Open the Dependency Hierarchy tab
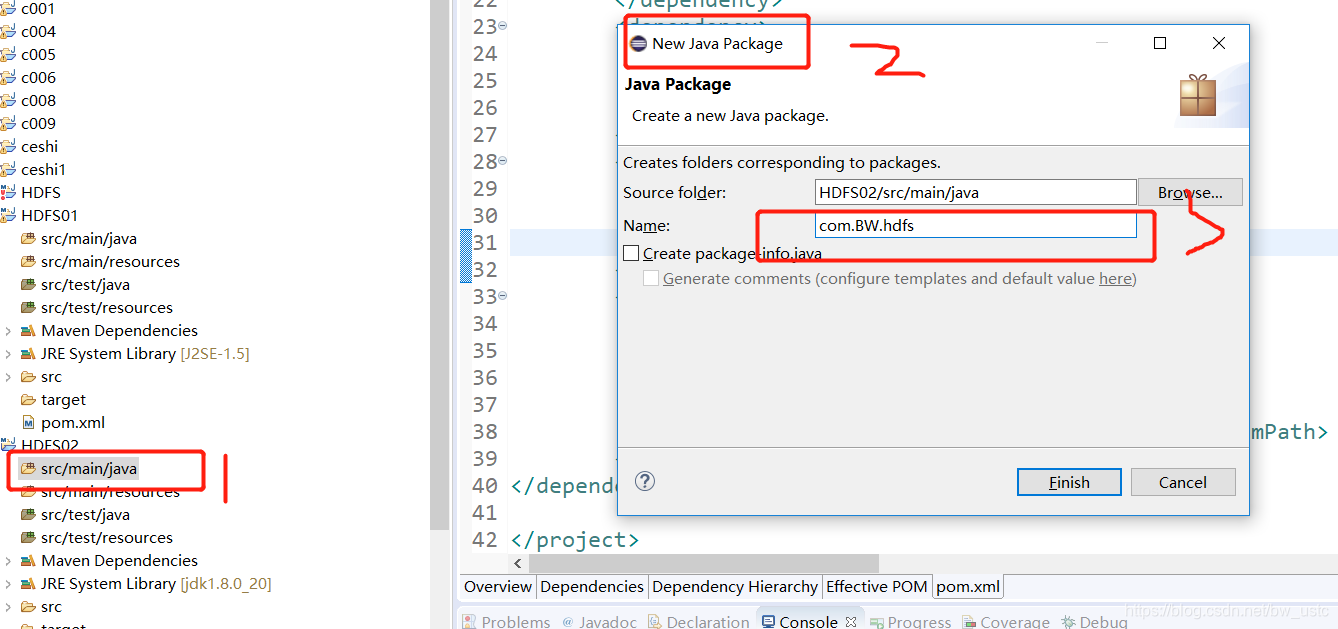The height and width of the screenshot is (629, 1338). coord(734,587)
